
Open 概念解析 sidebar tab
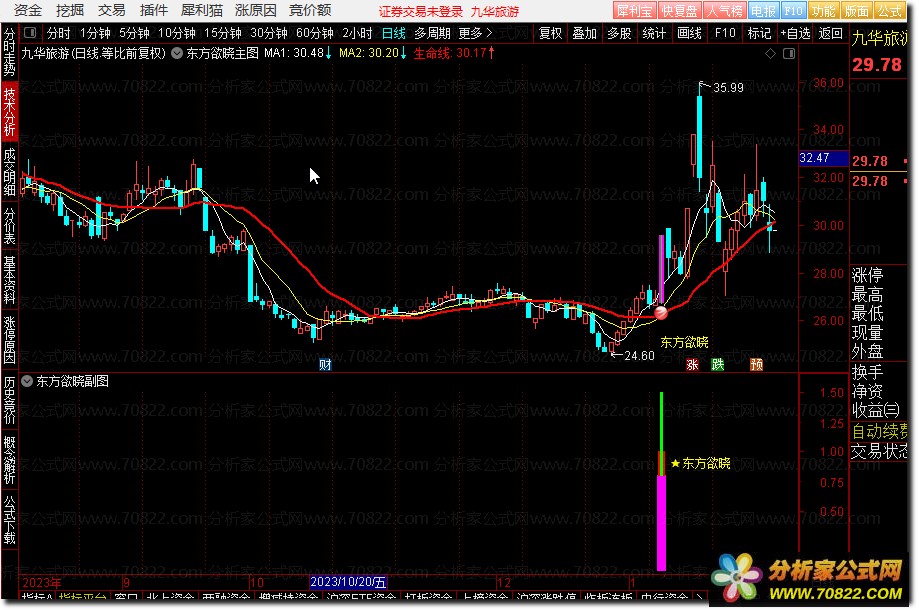[x=9, y=459]
